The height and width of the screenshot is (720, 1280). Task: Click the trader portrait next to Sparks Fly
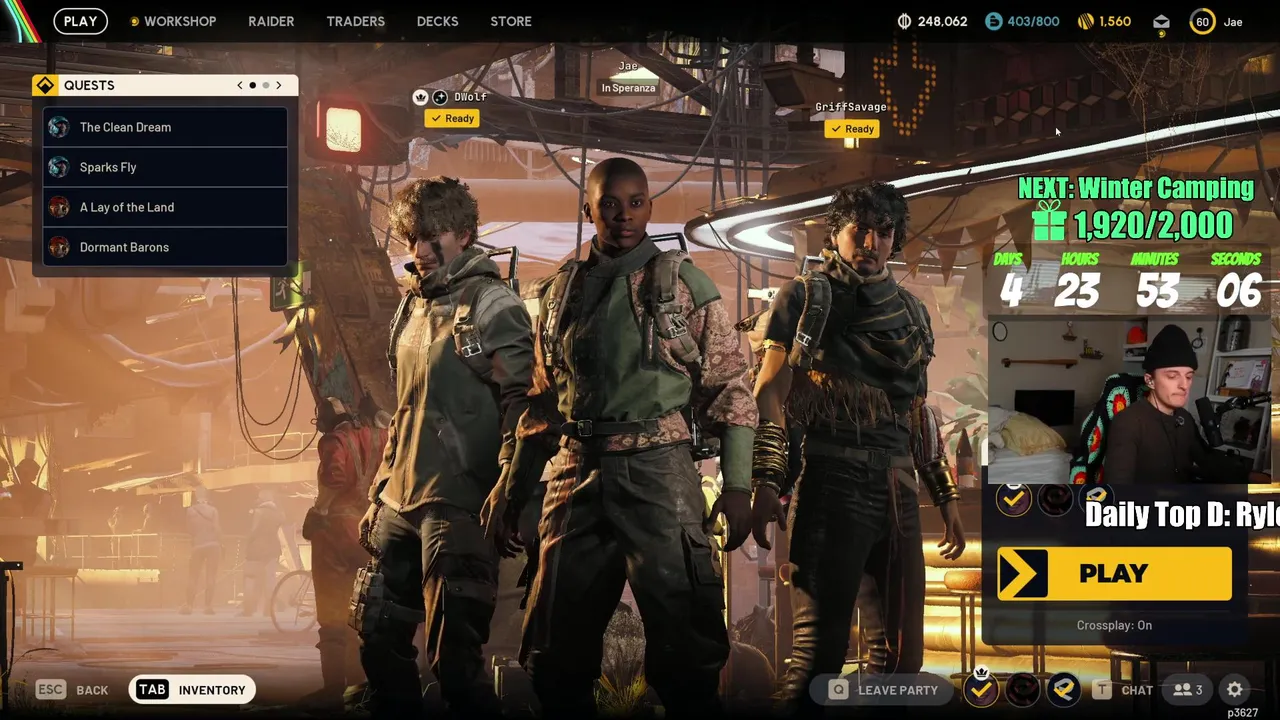[x=59, y=167]
